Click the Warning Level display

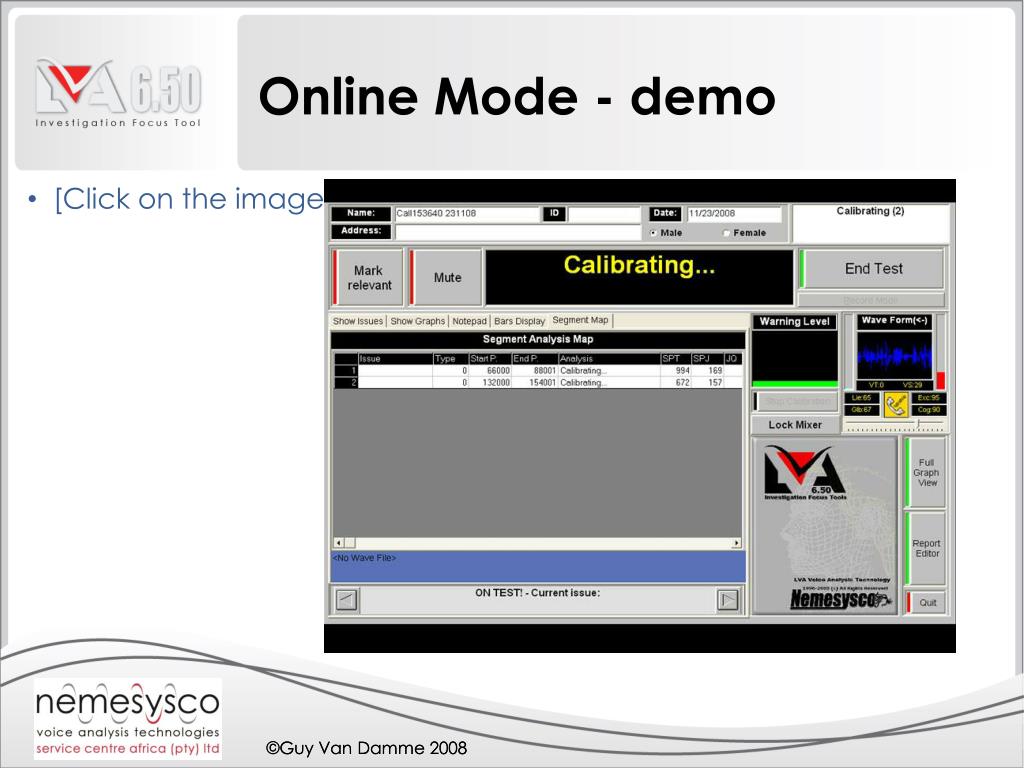click(795, 358)
